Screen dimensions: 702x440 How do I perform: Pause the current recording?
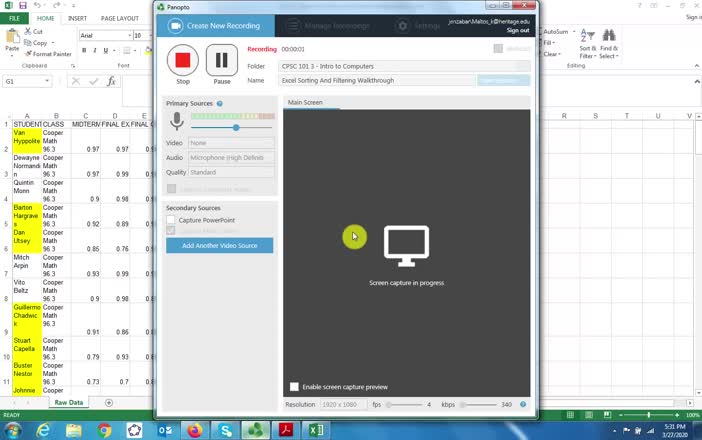[x=222, y=61]
